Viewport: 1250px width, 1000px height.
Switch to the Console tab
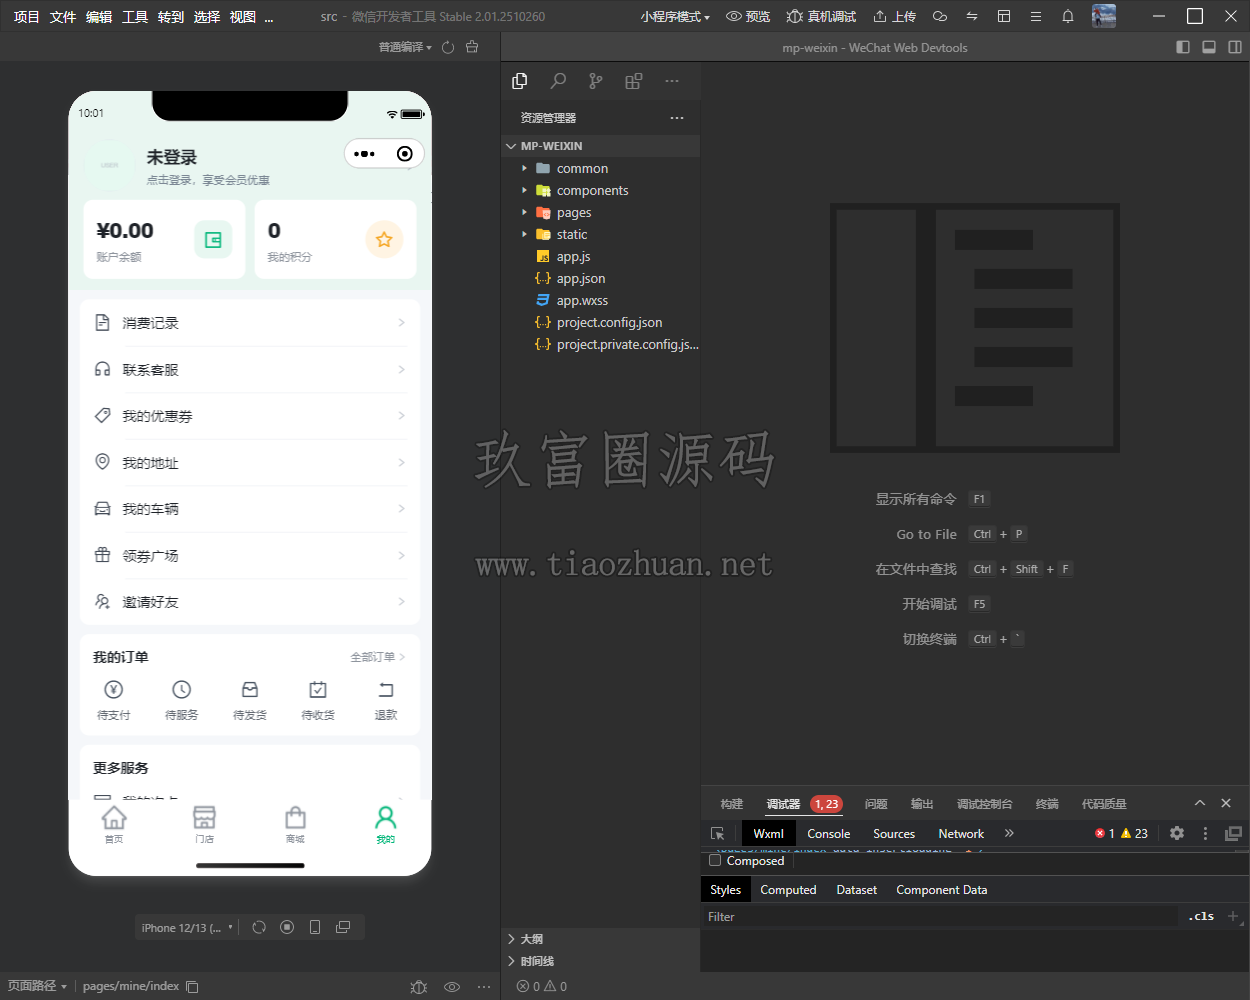829,833
